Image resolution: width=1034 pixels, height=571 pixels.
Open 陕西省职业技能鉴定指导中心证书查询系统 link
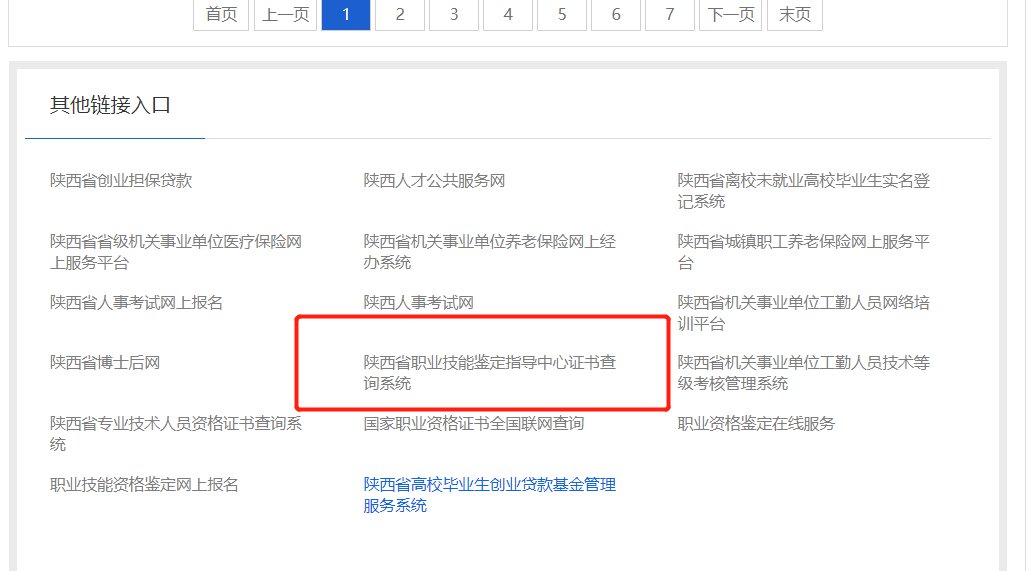click(489, 373)
